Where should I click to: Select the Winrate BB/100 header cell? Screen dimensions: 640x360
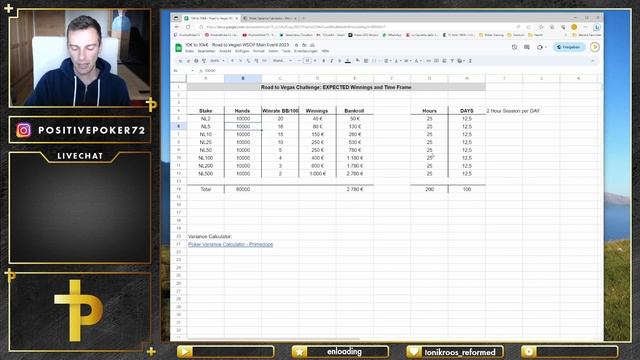280,111
